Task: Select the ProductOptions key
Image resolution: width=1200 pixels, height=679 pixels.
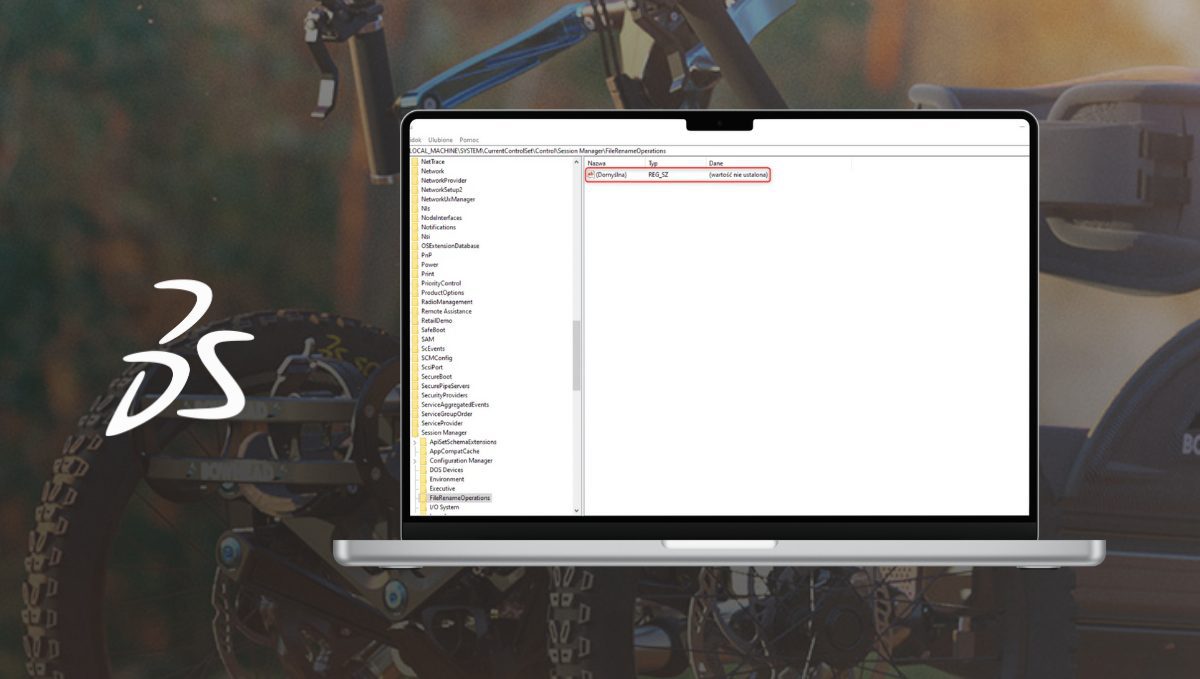Action: 443,292
